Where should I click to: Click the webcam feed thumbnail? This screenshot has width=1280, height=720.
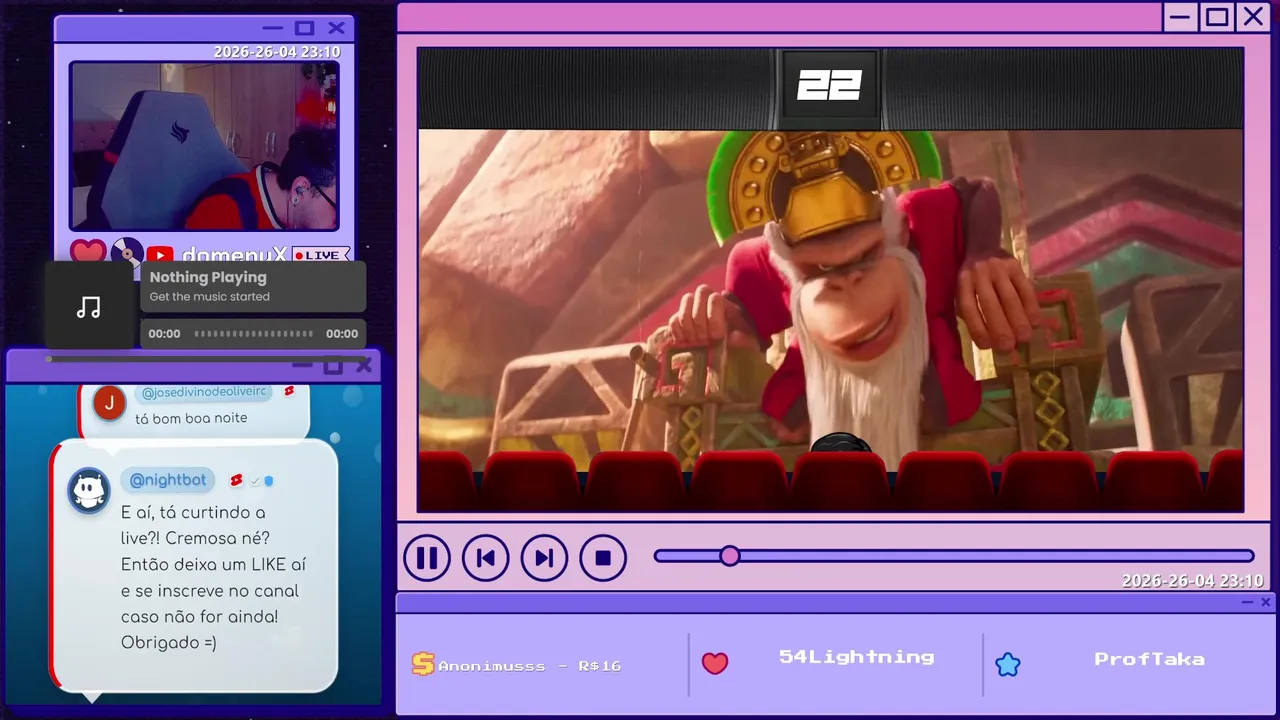[204, 146]
